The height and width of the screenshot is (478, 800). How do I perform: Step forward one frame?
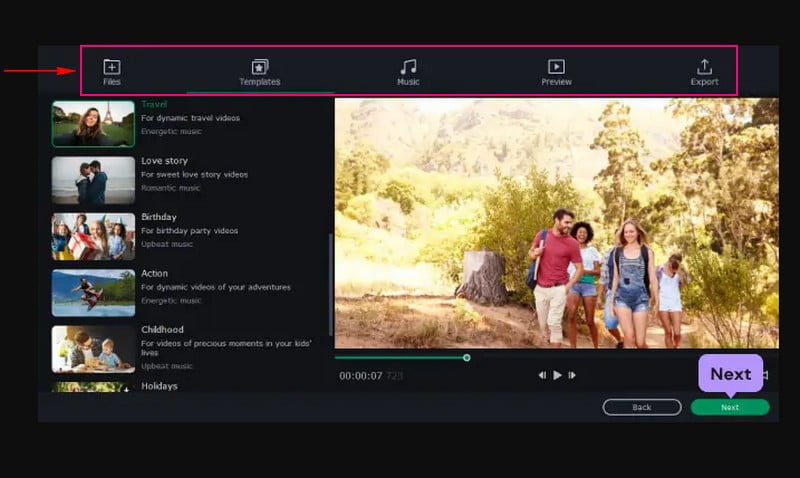click(x=572, y=375)
